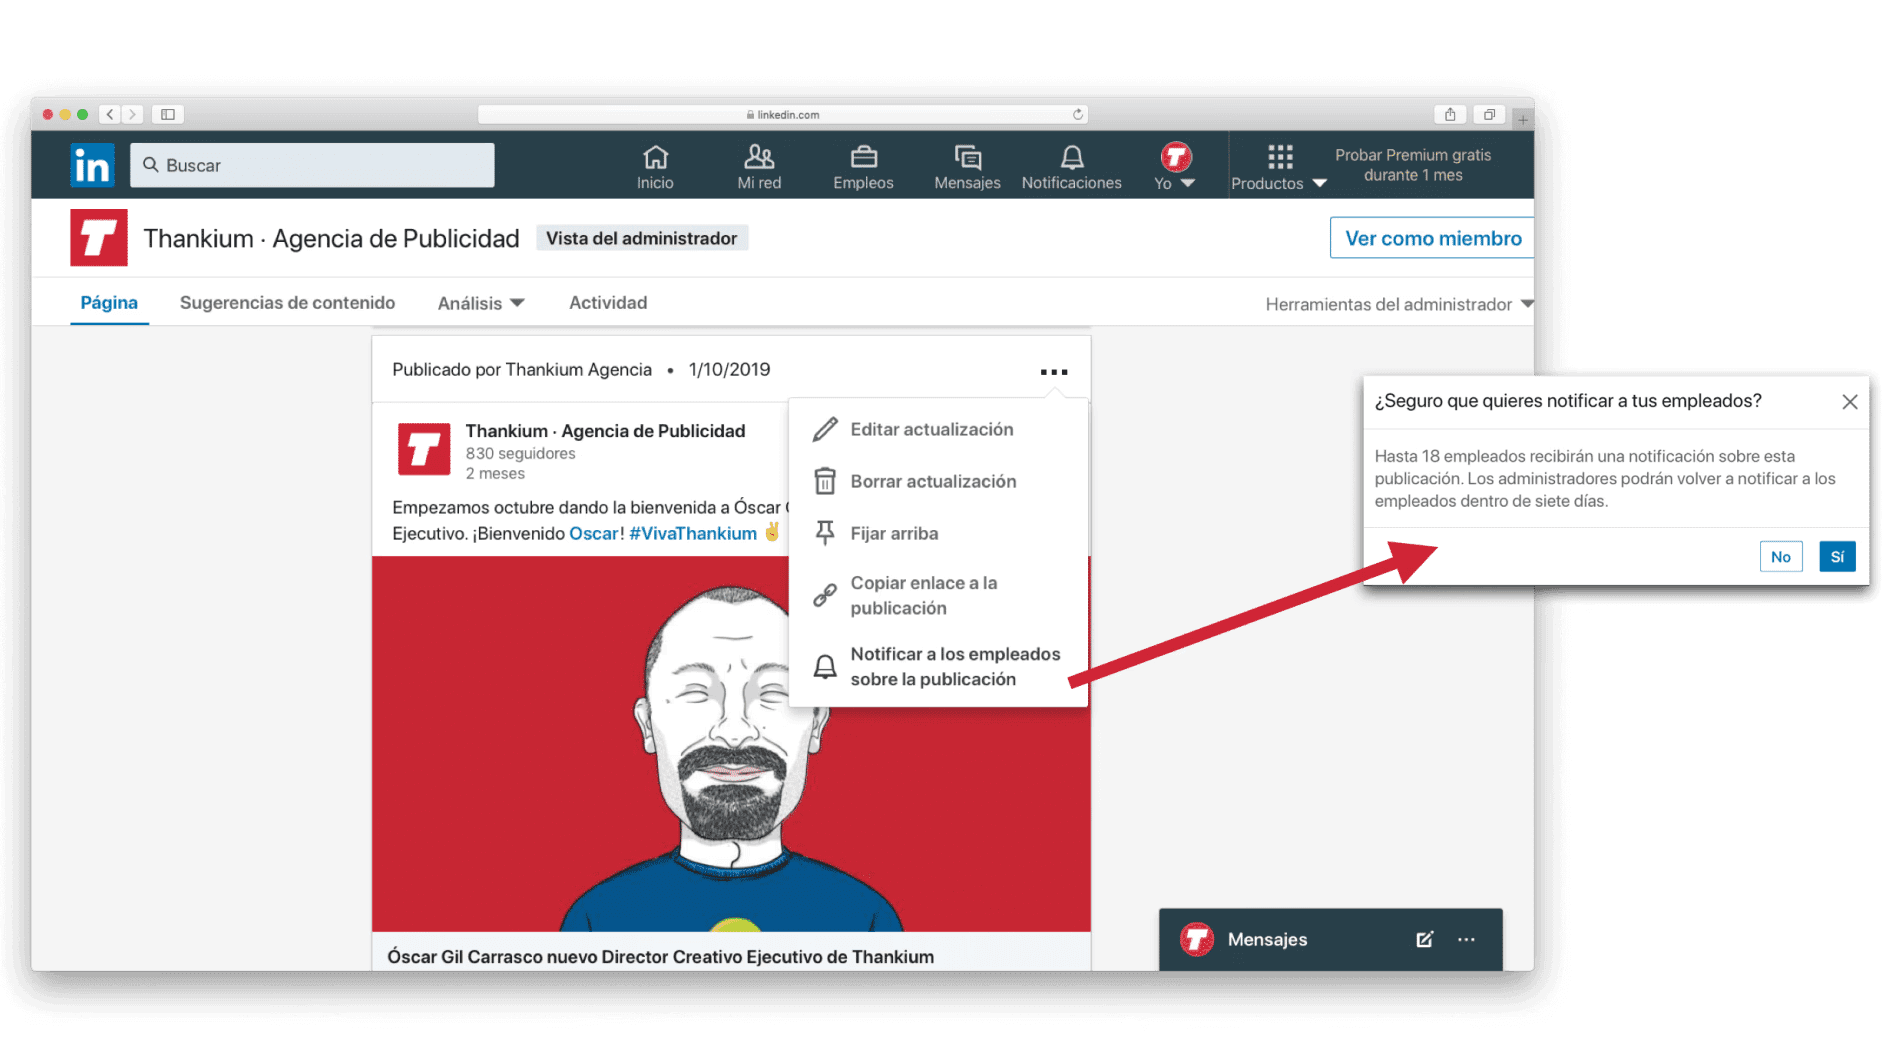Viewport: 1883px width, 1058px height.
Task: Expand Herramientas del administrador menu
Action: coord(1399,304)
